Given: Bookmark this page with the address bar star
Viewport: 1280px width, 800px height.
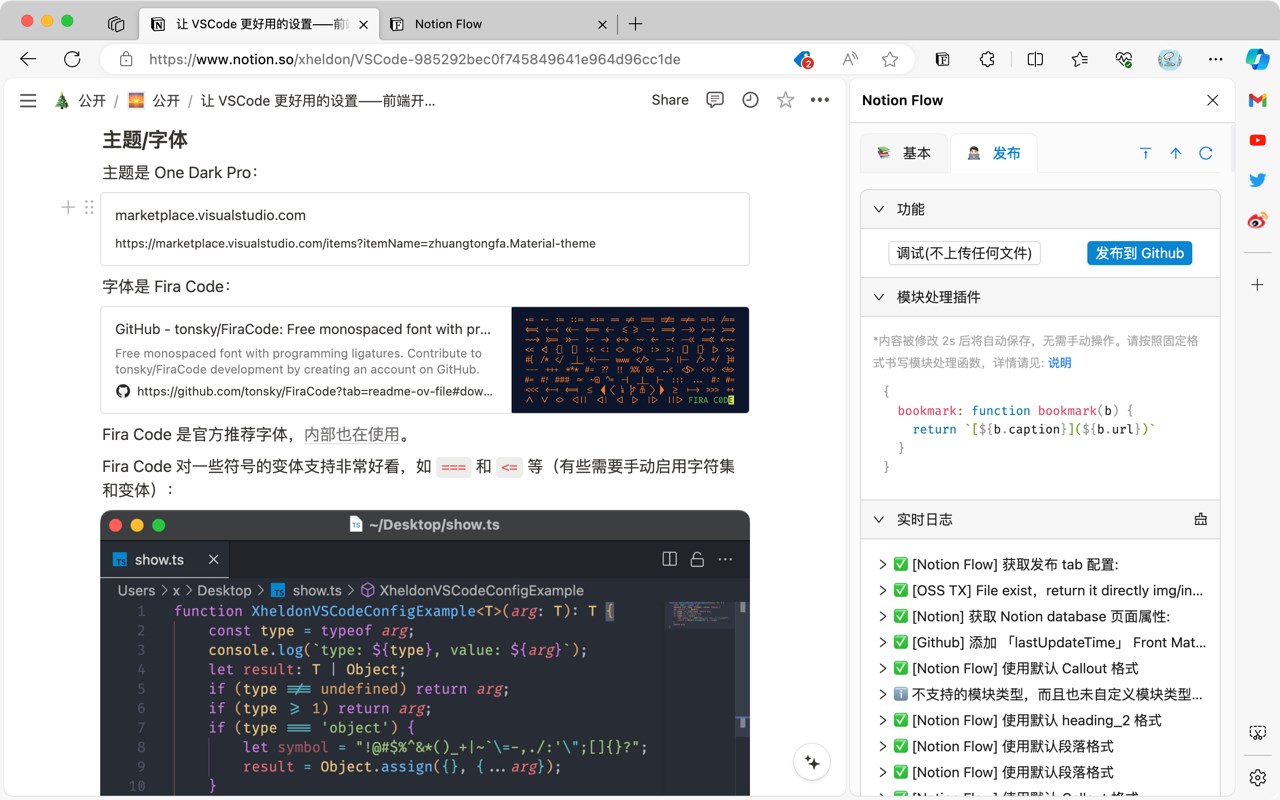Looking at the screenshot, I should 890,59.
